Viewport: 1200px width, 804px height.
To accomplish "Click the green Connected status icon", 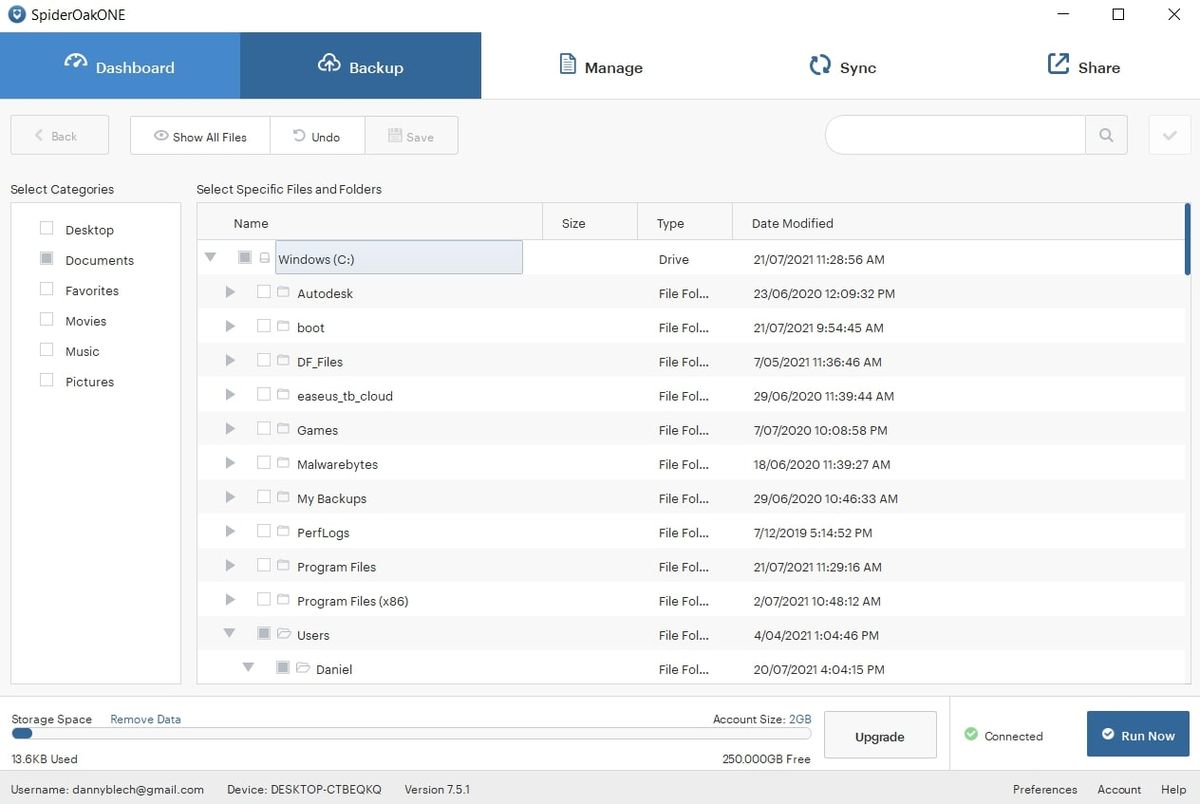I will [969, 735].
